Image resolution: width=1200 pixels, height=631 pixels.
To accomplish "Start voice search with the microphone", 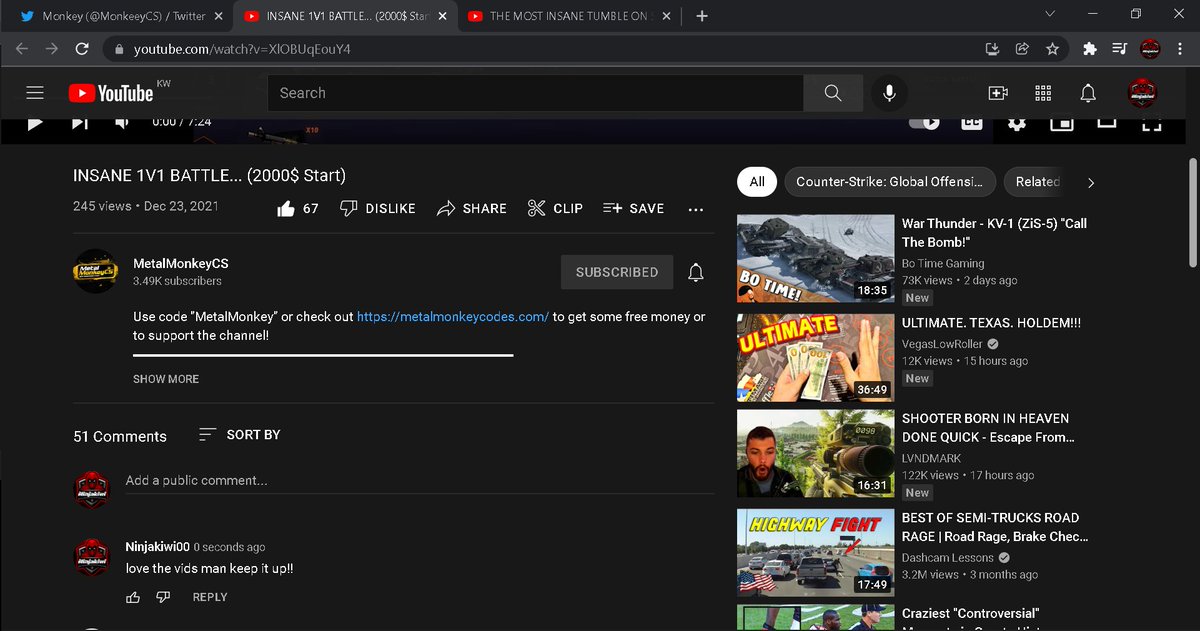I will pyautogui.click(x=888, y=93).
